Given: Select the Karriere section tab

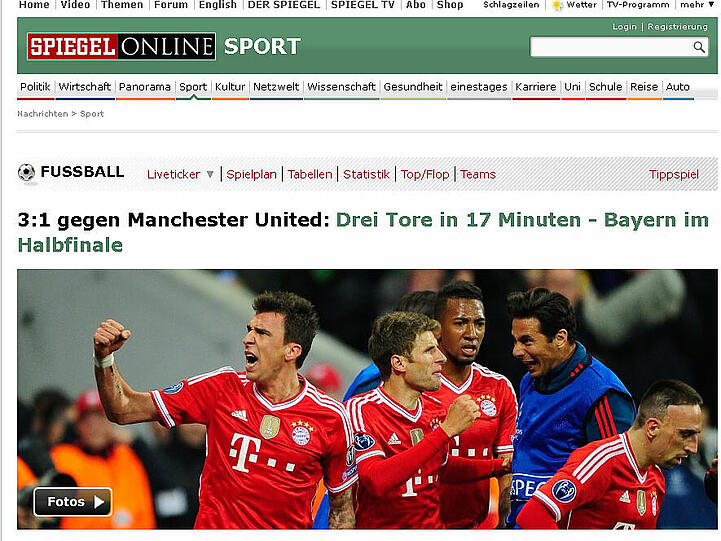Looking at the screenshot, I should click(x=536, y=87).
